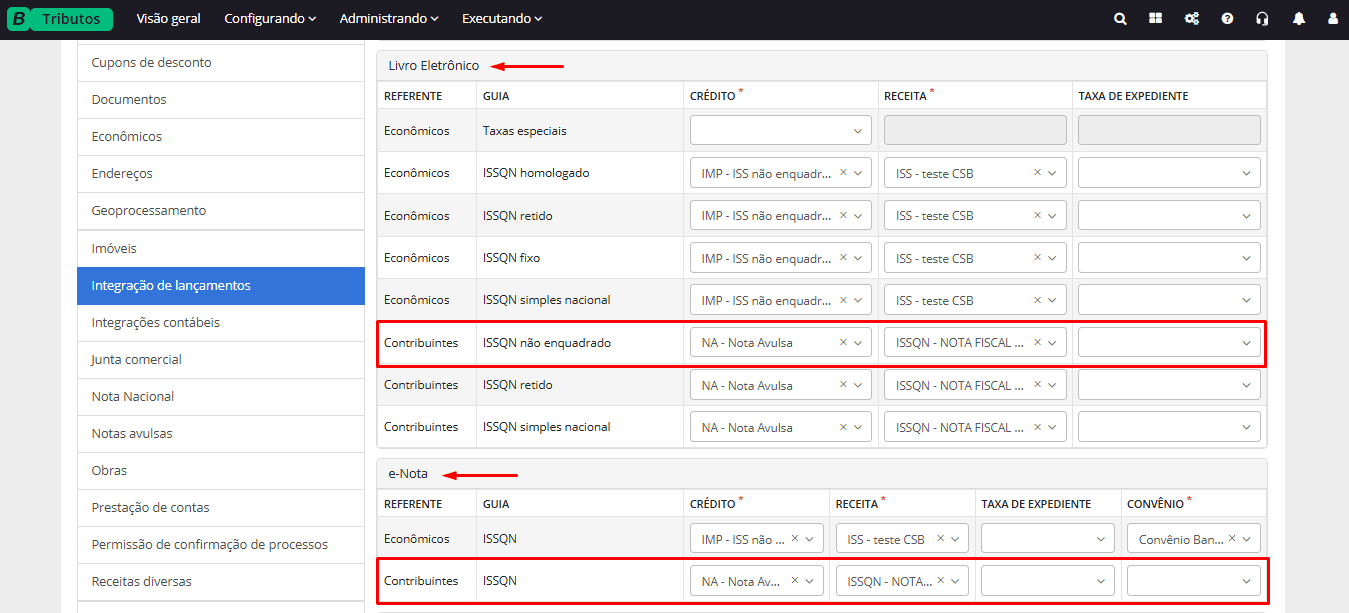Go to Visão geral
Screen dimensions: 1349x613
[168, 19]
